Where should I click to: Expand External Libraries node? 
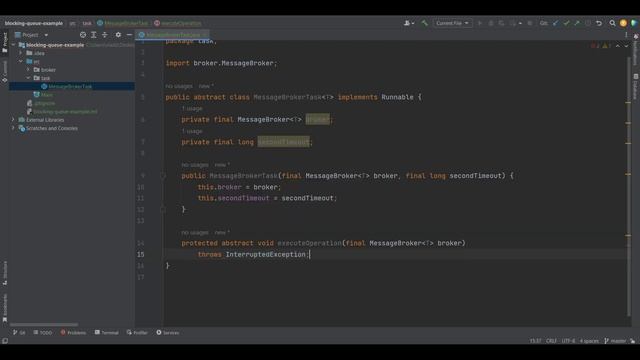click(13, 120)
